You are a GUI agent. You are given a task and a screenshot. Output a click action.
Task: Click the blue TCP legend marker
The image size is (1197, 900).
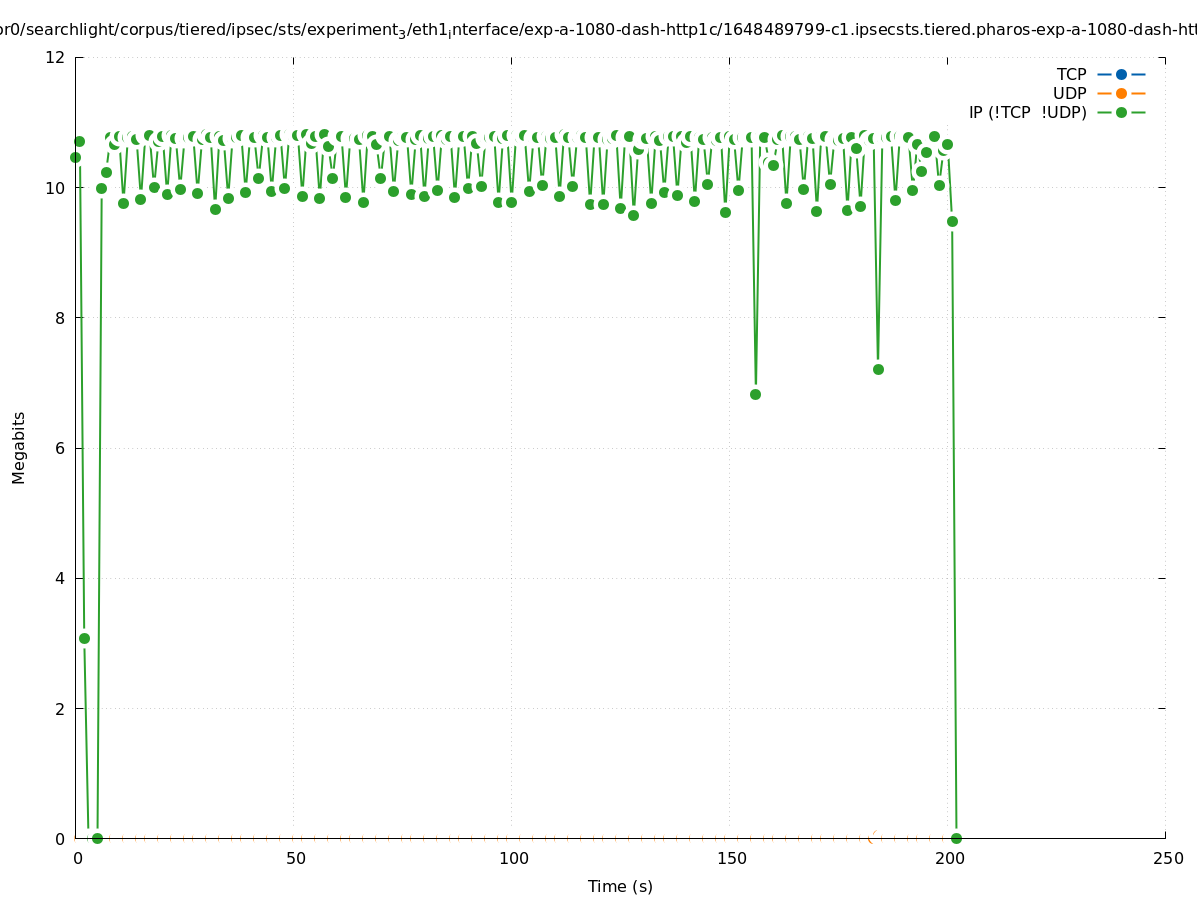1121,74
